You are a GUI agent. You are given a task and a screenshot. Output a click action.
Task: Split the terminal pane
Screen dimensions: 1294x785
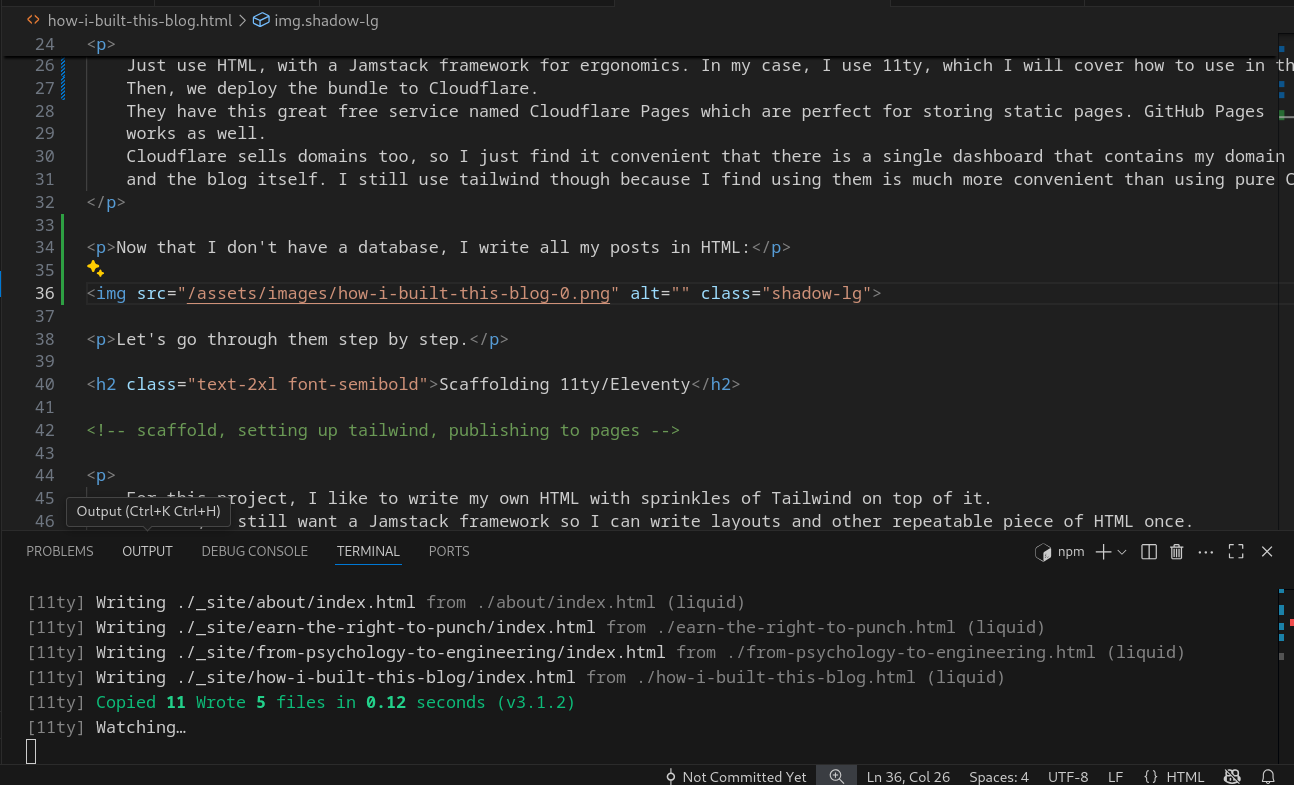[x=1149, y=552]
